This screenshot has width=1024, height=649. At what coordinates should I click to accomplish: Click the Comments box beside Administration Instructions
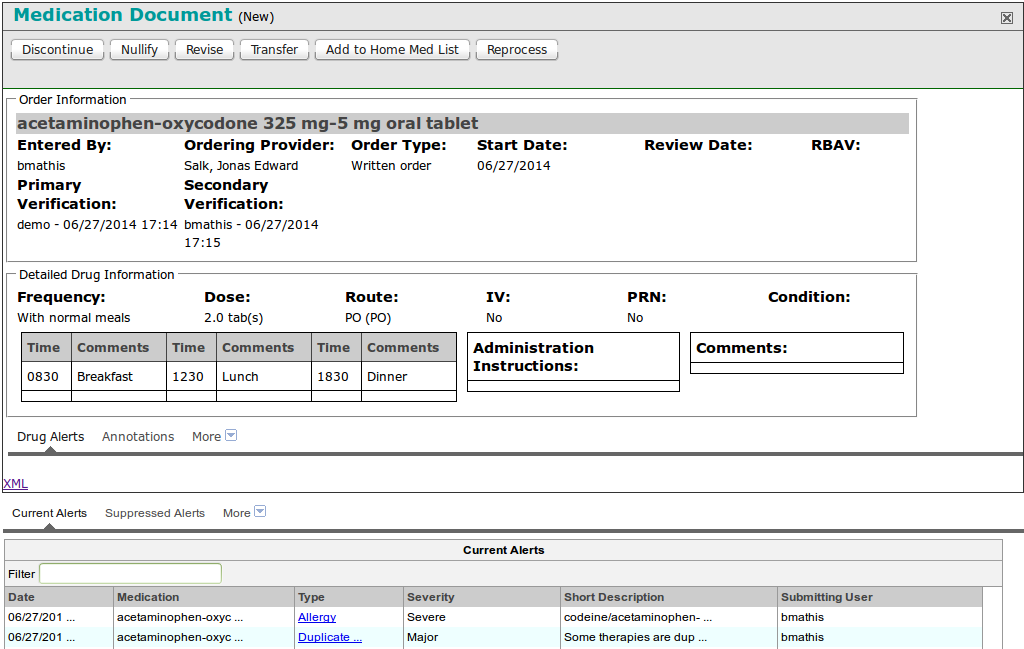(797, 353)
